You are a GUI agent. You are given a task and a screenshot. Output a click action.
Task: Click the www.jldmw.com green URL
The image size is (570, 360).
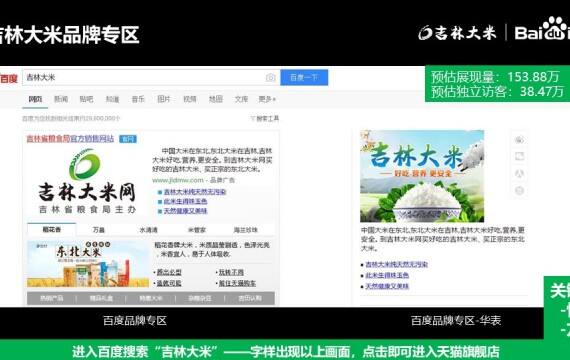[x=178, y=180]
